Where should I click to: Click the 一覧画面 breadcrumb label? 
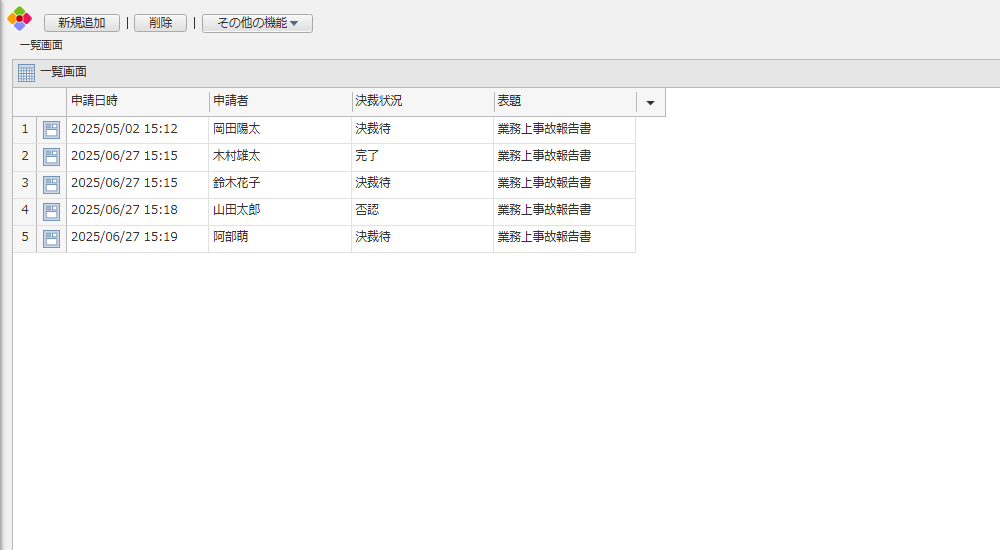point(41,45)
